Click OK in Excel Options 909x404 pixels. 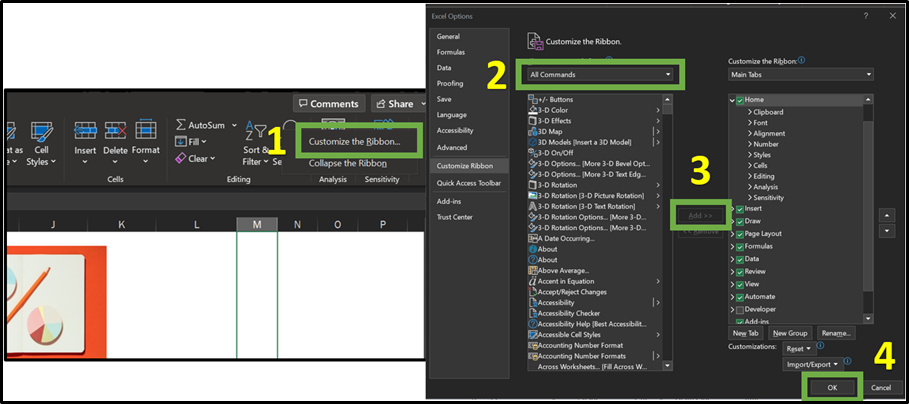click(x=832, y=388)
